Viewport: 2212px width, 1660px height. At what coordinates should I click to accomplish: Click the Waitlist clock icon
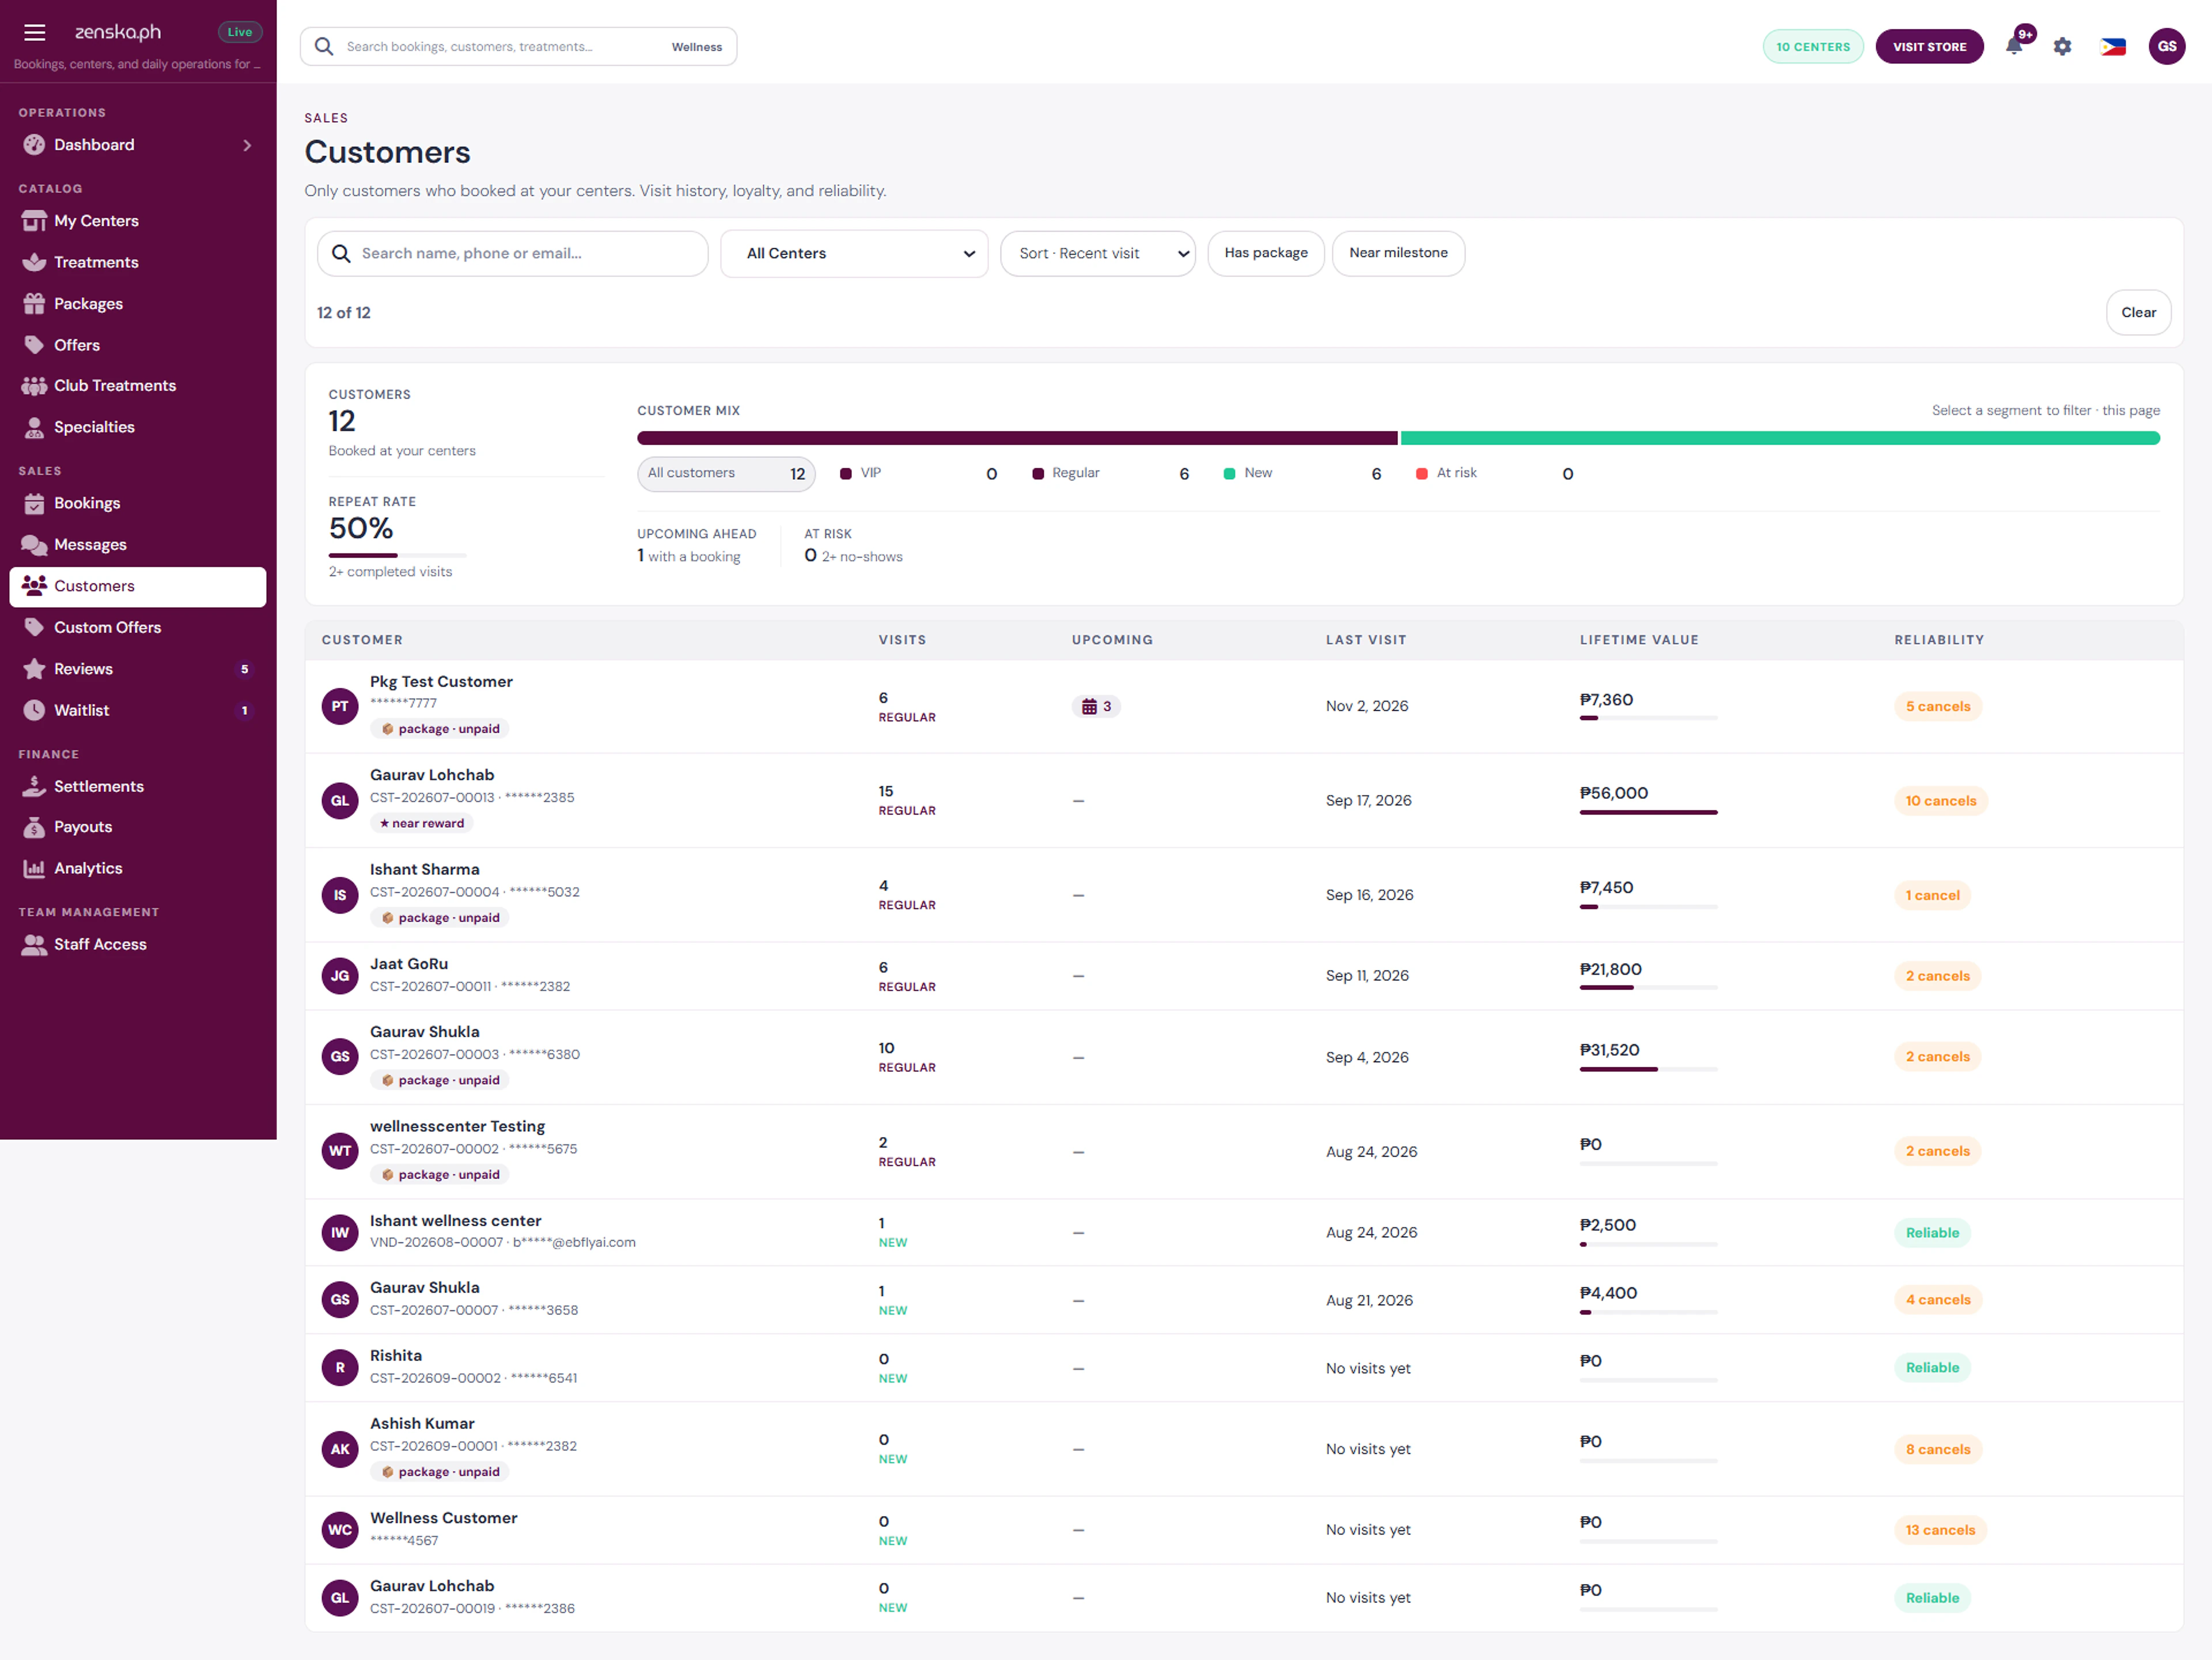click(x=34, y=710)
